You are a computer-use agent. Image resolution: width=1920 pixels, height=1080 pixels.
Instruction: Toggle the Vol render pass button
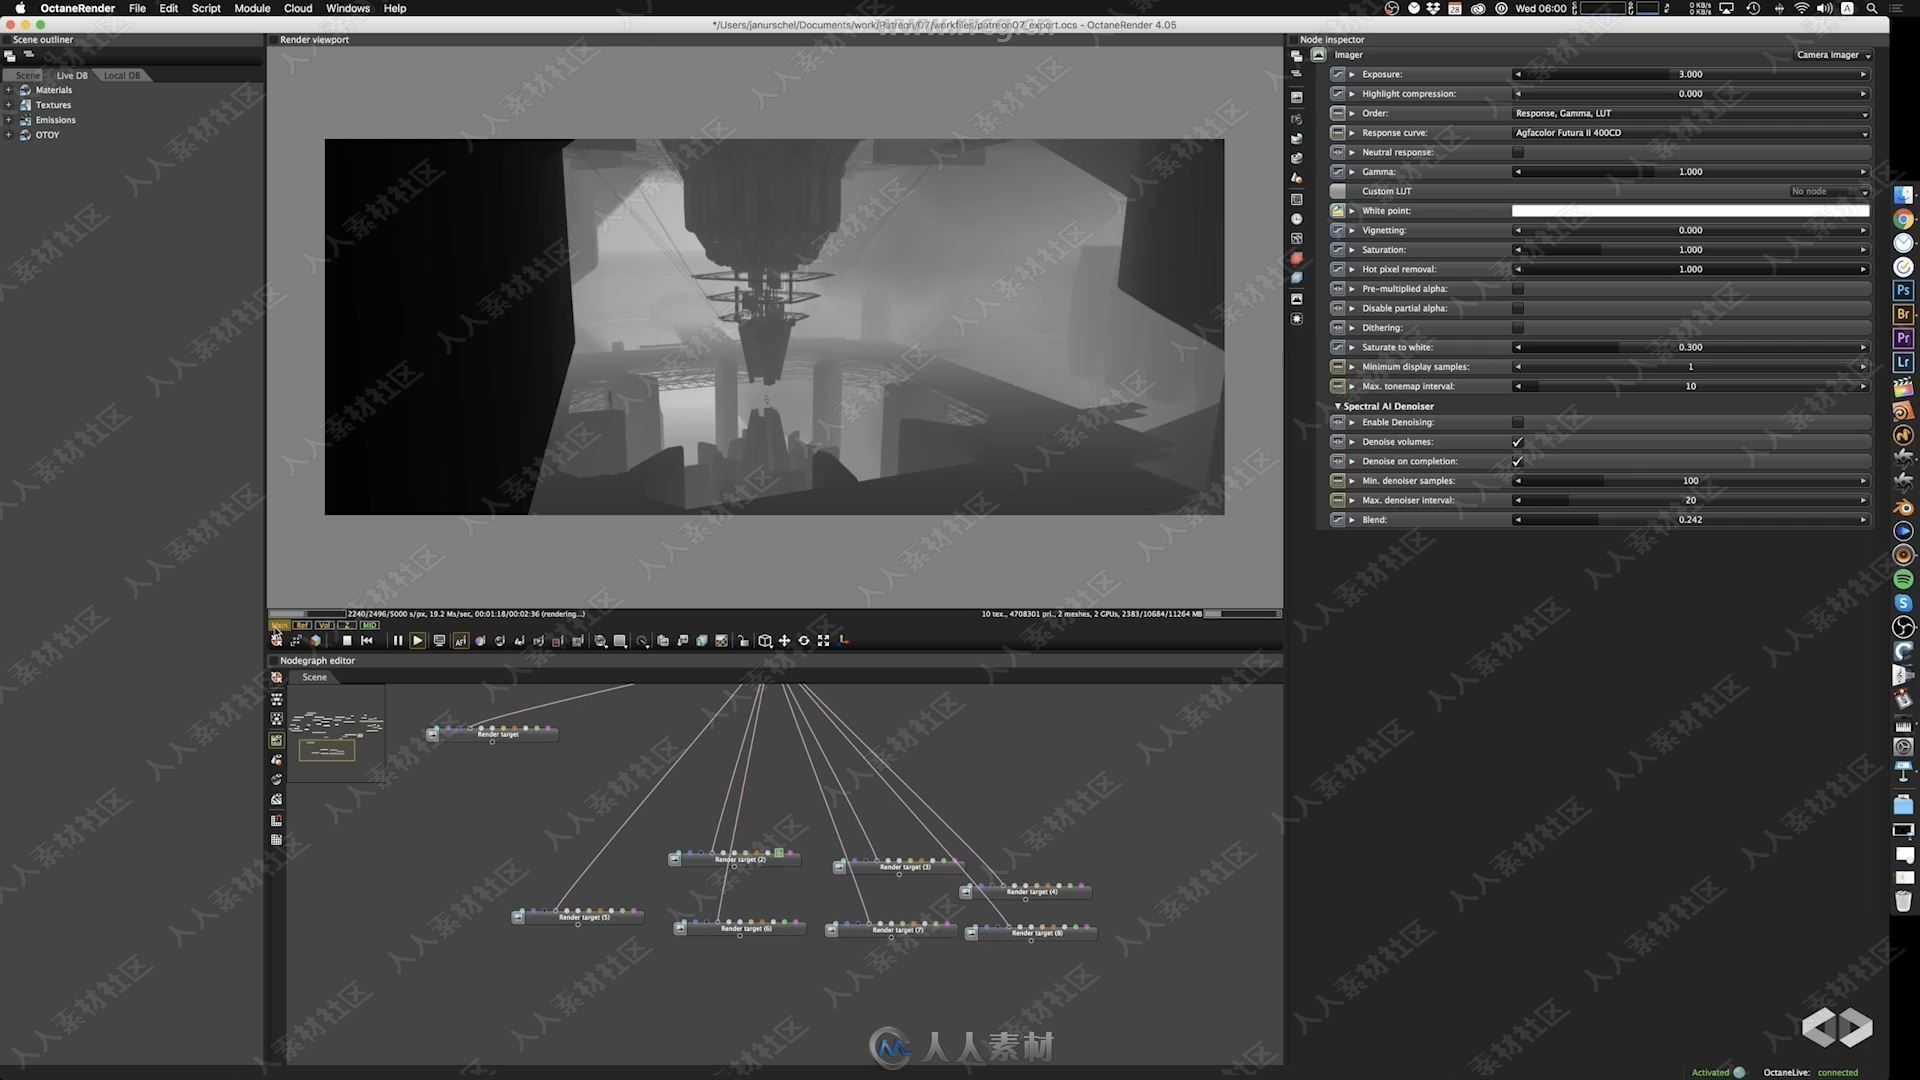pos(324,625)
